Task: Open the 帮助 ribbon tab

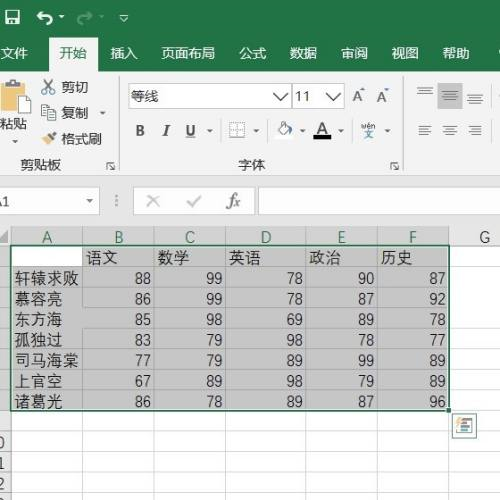Action: tap(456, 53)
